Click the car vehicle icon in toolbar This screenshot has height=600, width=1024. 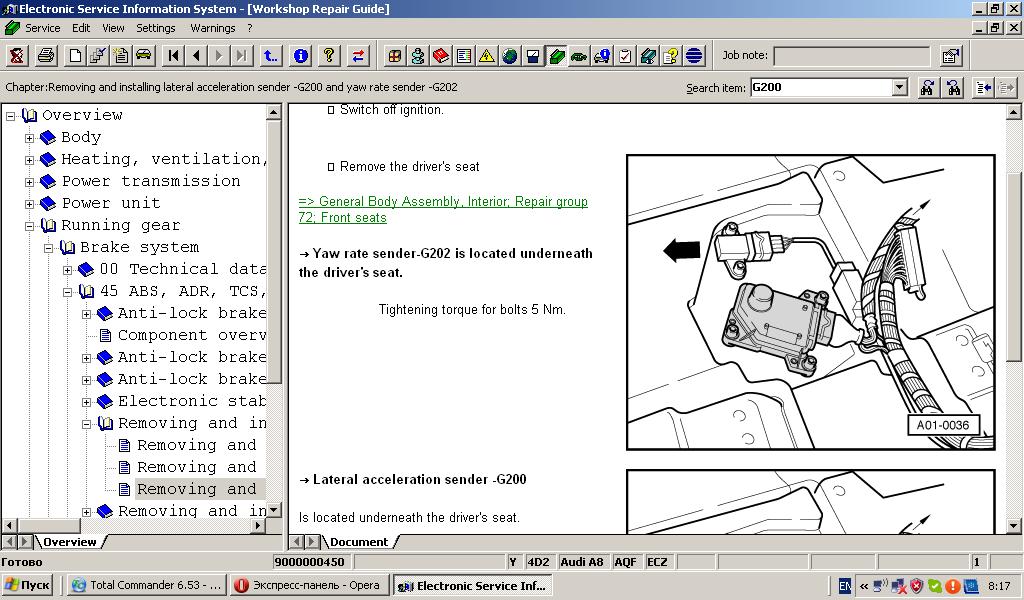(x=143, y=56)
